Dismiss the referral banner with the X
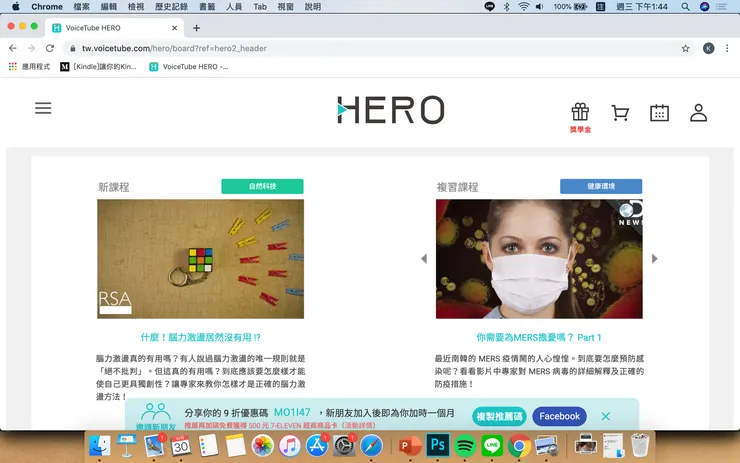Viewport: 740px width, 463px height. click(x=605, y=416)
